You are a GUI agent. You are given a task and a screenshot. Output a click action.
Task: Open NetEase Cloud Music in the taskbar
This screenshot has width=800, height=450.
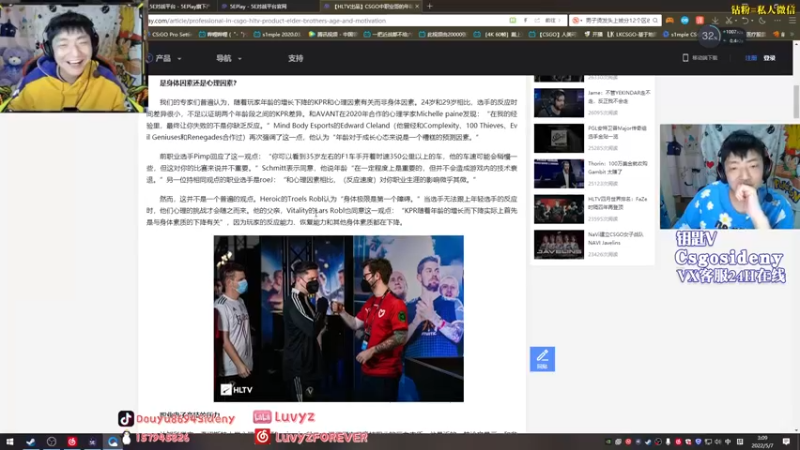[71, 442]
